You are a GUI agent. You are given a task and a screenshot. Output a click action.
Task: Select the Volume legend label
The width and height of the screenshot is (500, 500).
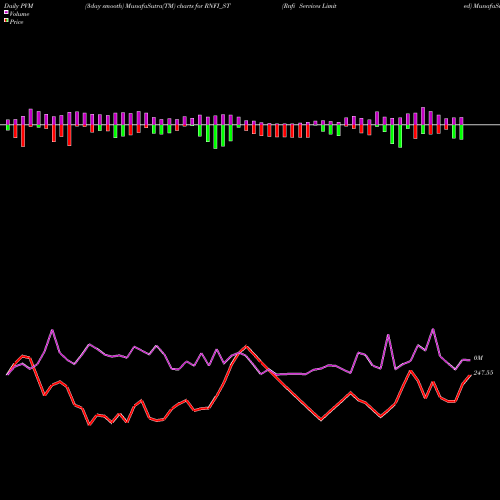click(x=19, y=14)
